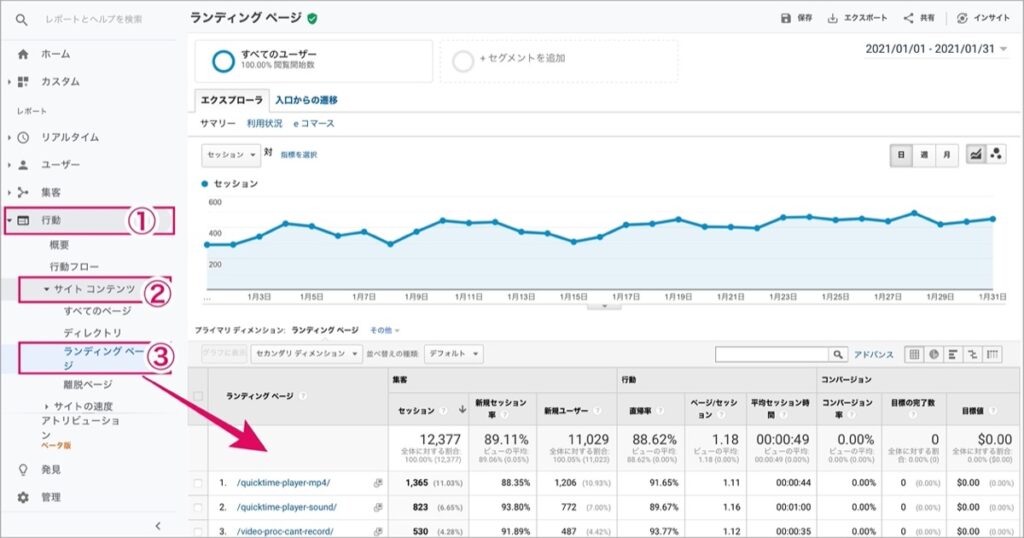Viewport: 1024px width, 538px height.
Task: Click the green verified shield icon
Action: coord(312,18)
